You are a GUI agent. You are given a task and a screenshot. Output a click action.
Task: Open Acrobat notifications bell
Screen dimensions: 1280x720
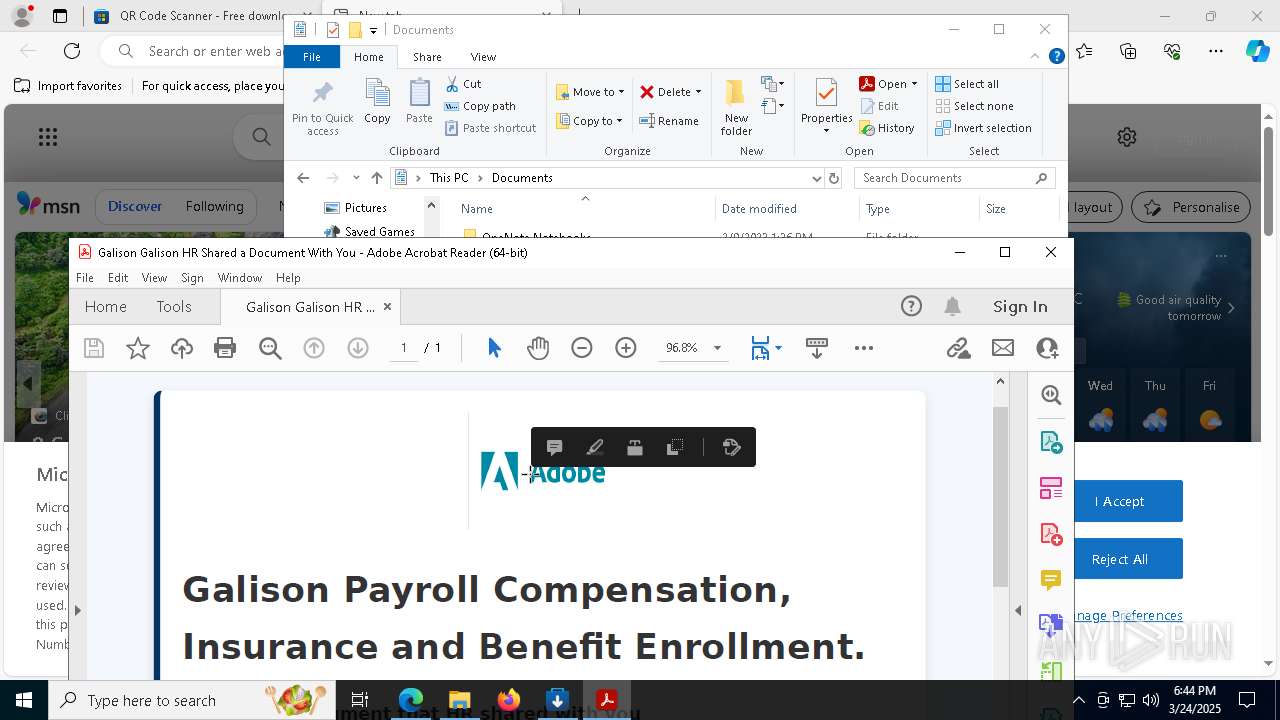953,307
